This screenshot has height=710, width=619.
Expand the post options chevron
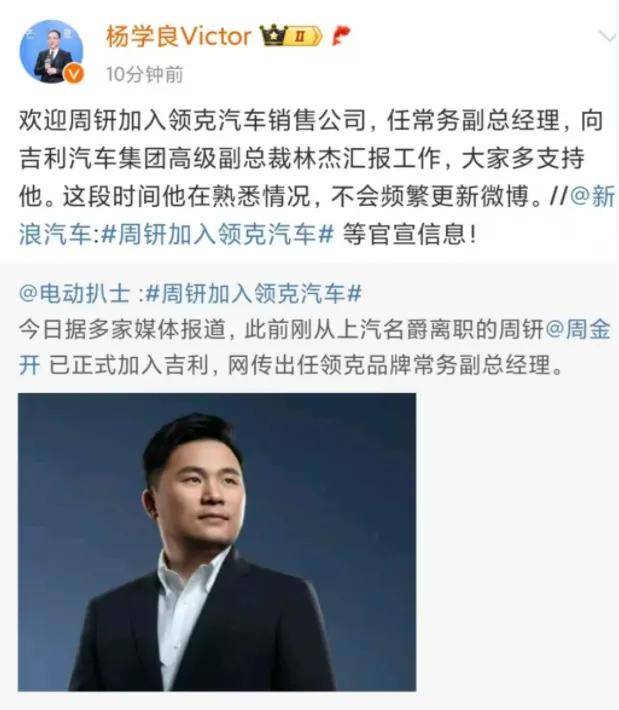[607, 35]
